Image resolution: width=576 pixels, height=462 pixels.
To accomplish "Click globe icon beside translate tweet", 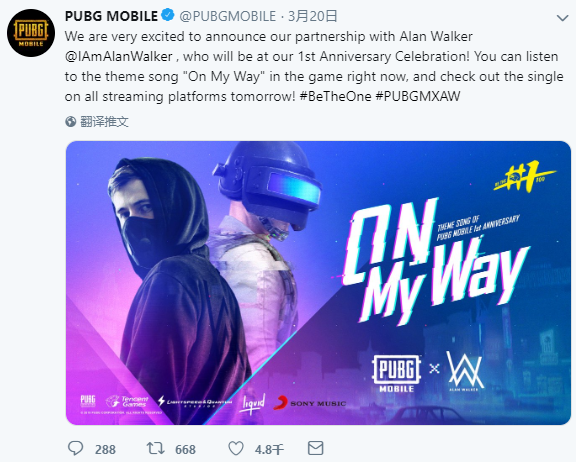I will click(x=71, y=122).
